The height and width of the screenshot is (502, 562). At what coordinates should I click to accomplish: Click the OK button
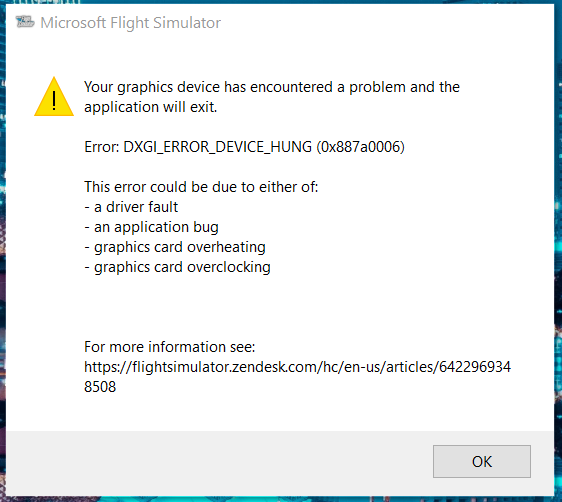click(482, 461)
